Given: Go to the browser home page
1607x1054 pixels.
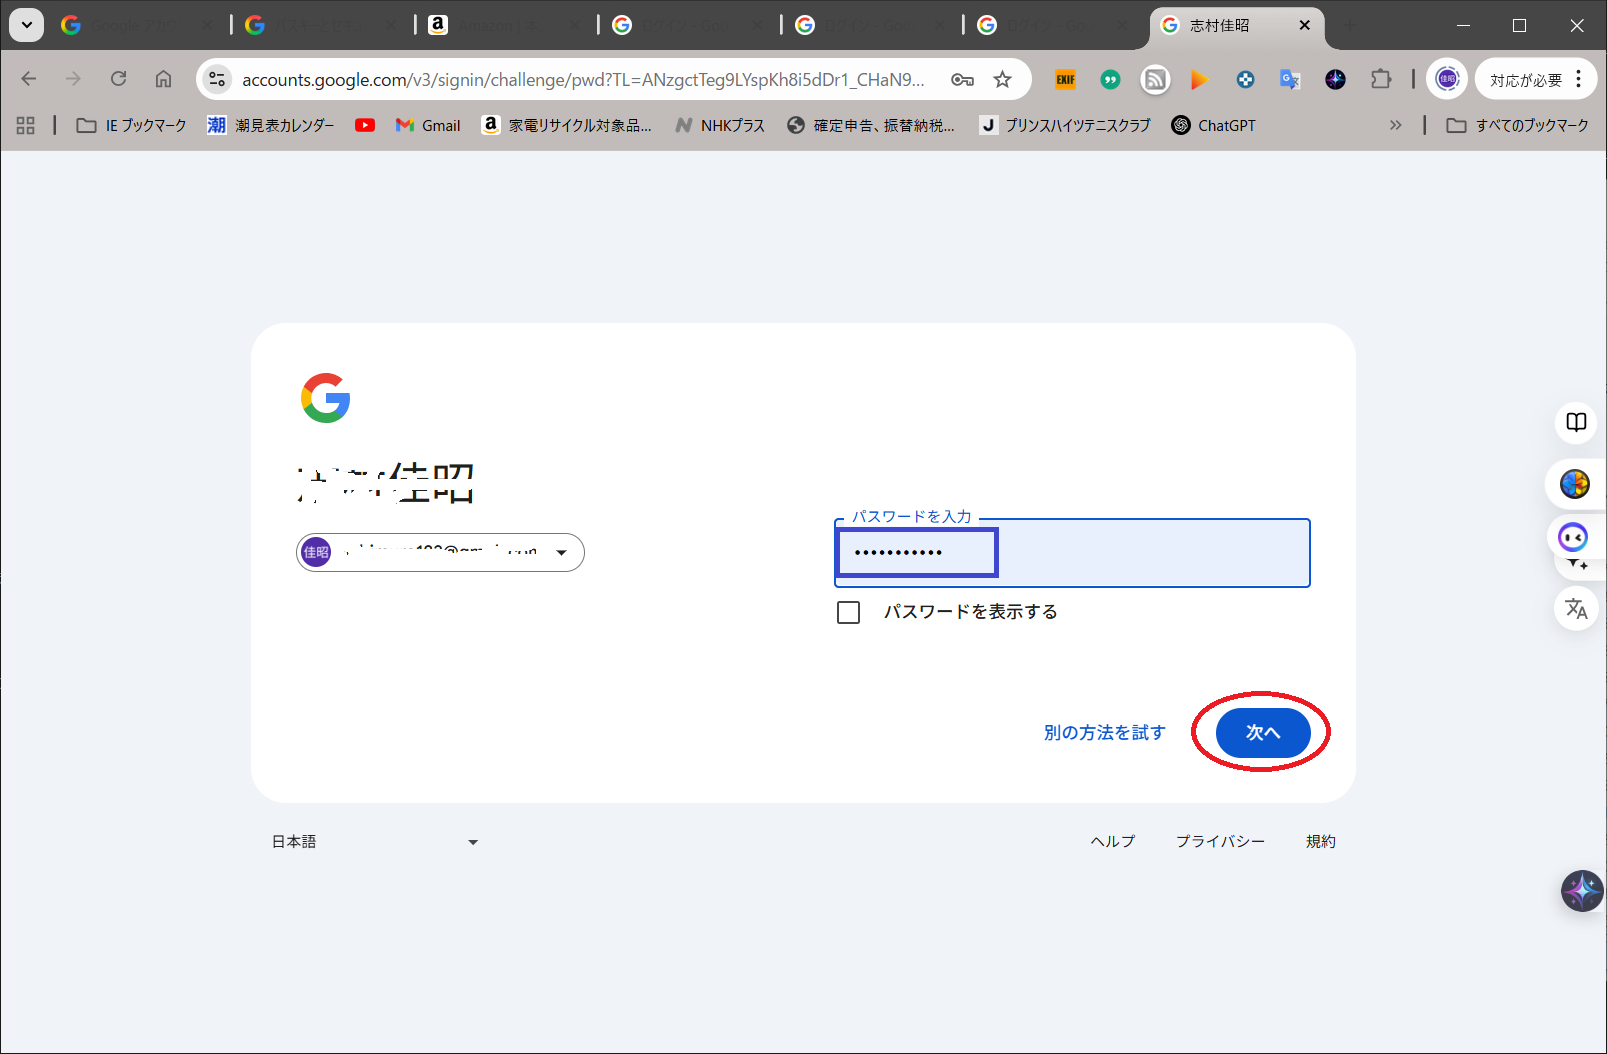Looking at the screenshot, I should coord(163,79).
